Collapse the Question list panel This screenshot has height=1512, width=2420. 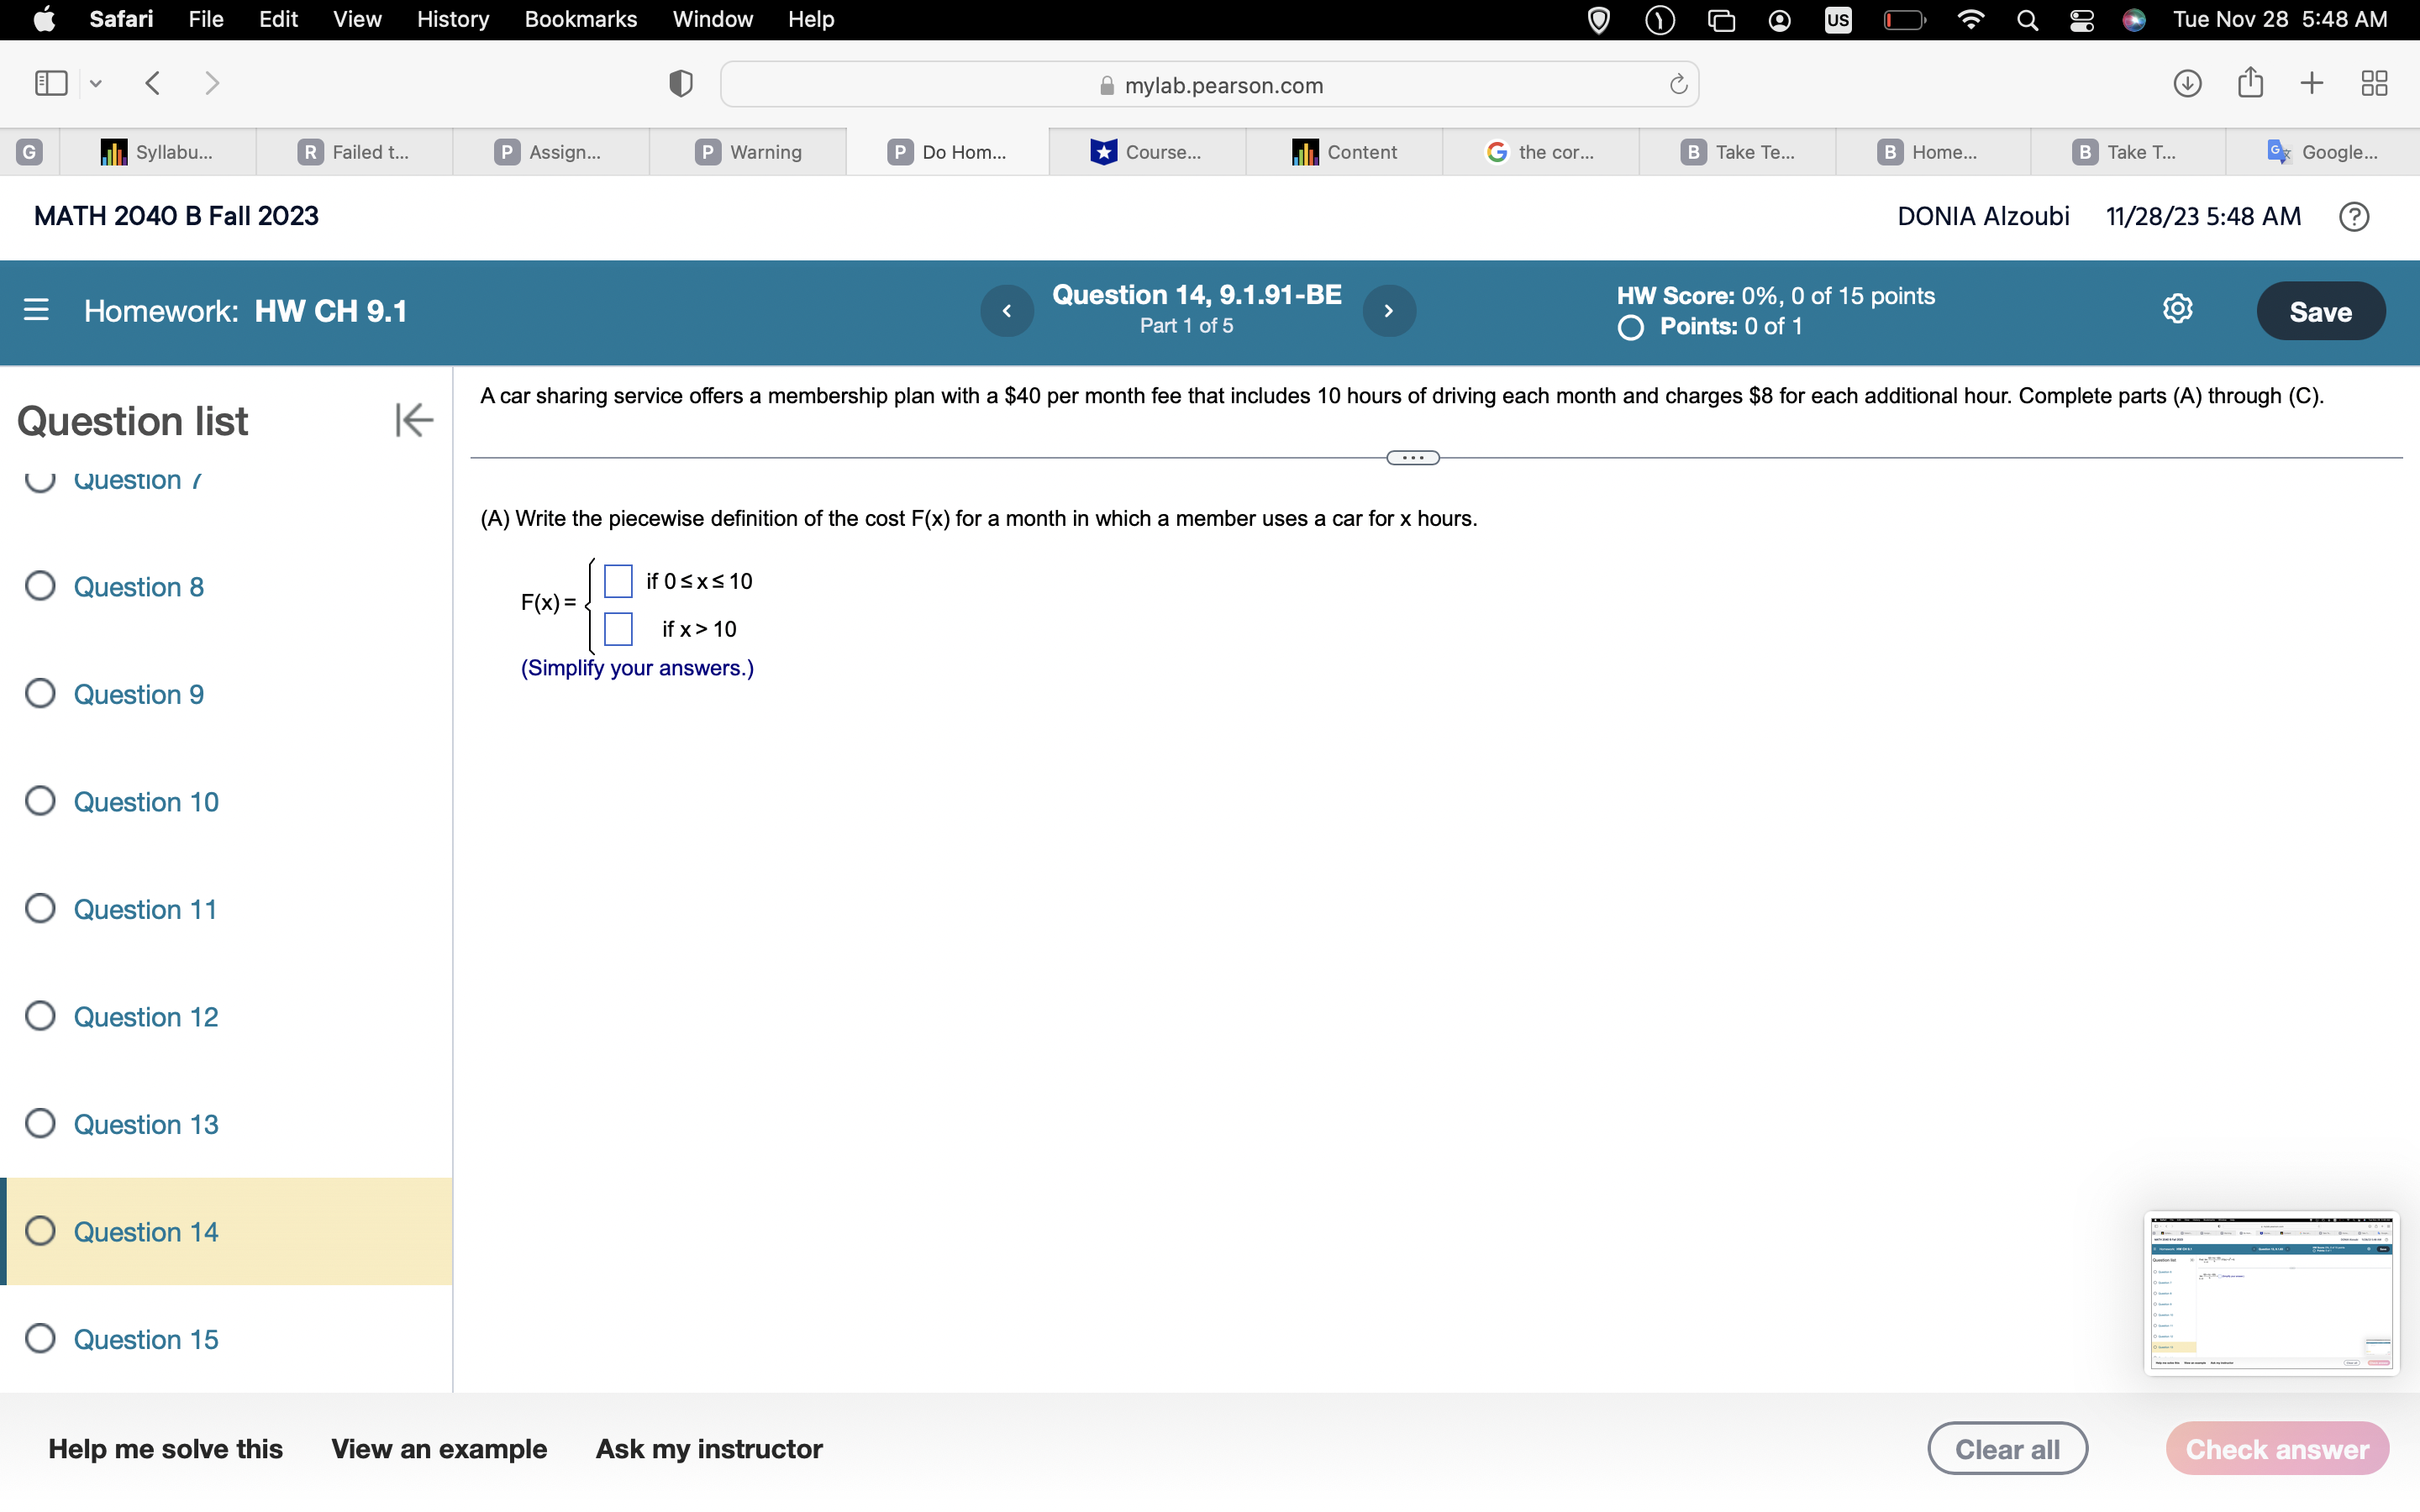pyautogui.click(x=413, y=420)
